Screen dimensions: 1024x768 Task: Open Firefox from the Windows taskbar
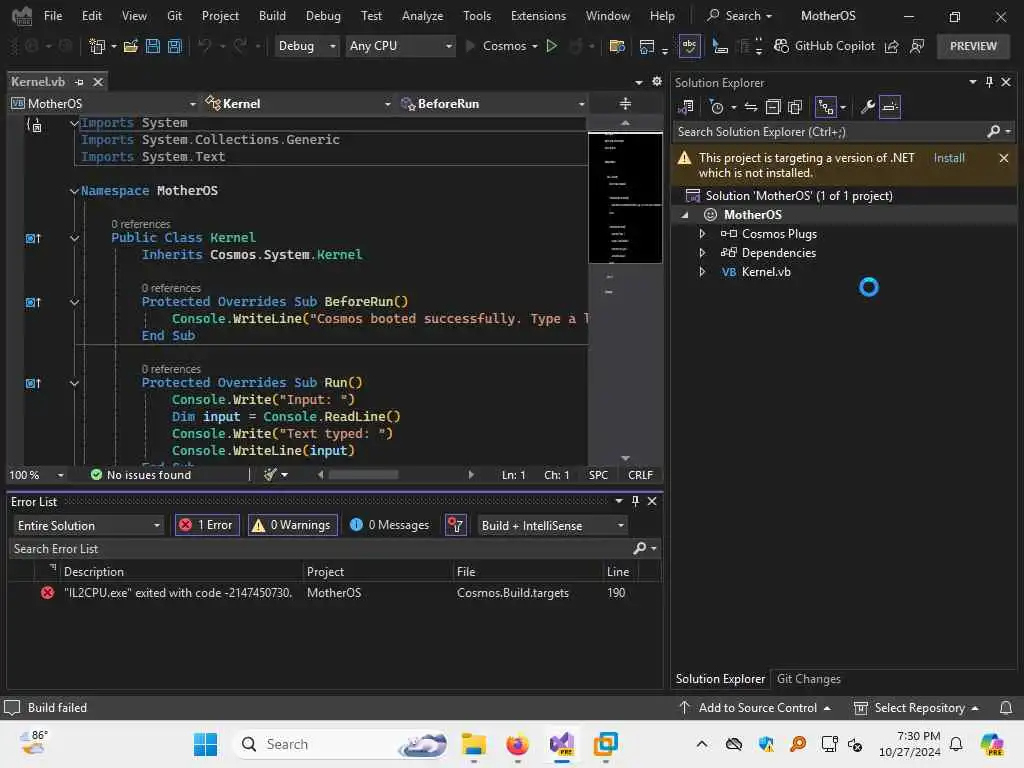click(517, 744)
